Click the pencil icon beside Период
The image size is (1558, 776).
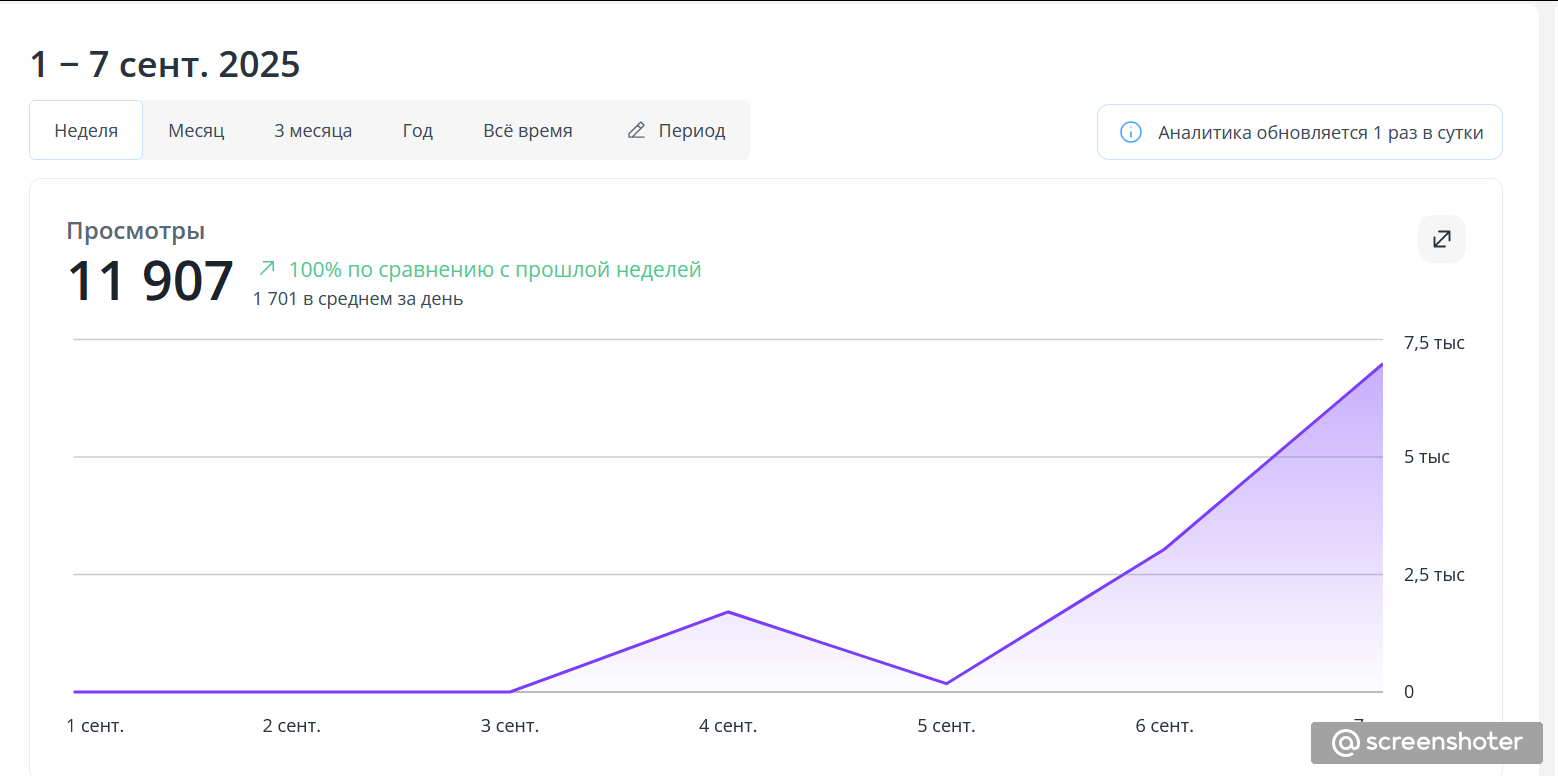click(x=636, y=130)
